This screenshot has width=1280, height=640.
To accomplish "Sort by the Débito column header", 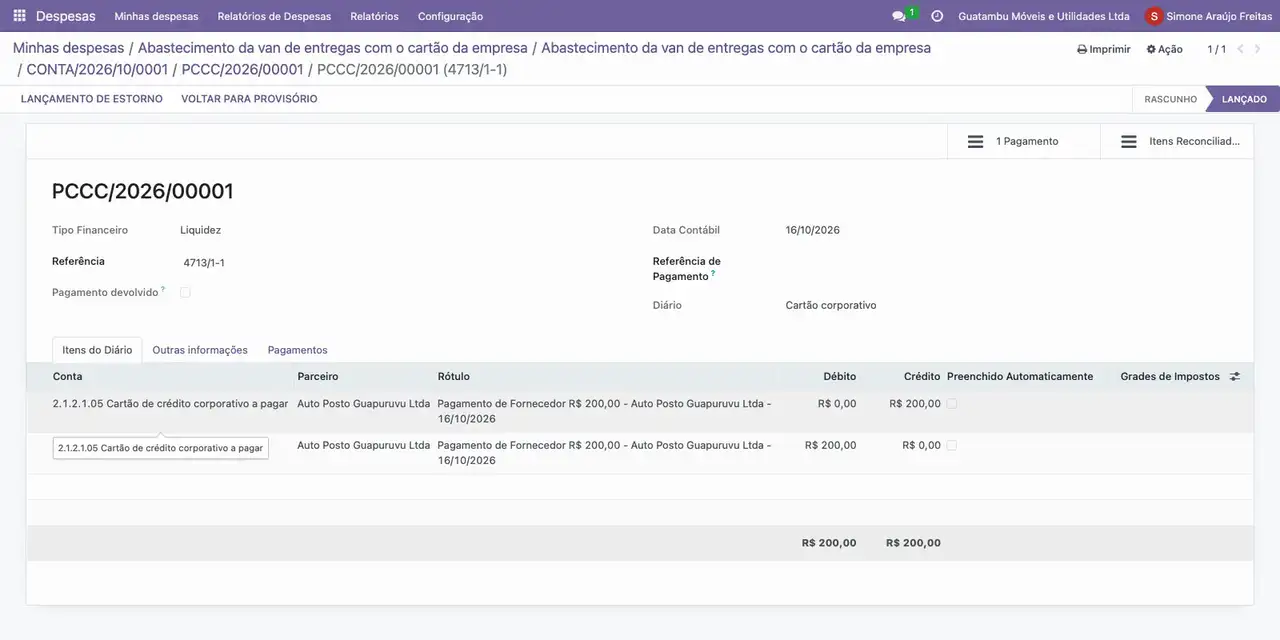I will point(840,377).
